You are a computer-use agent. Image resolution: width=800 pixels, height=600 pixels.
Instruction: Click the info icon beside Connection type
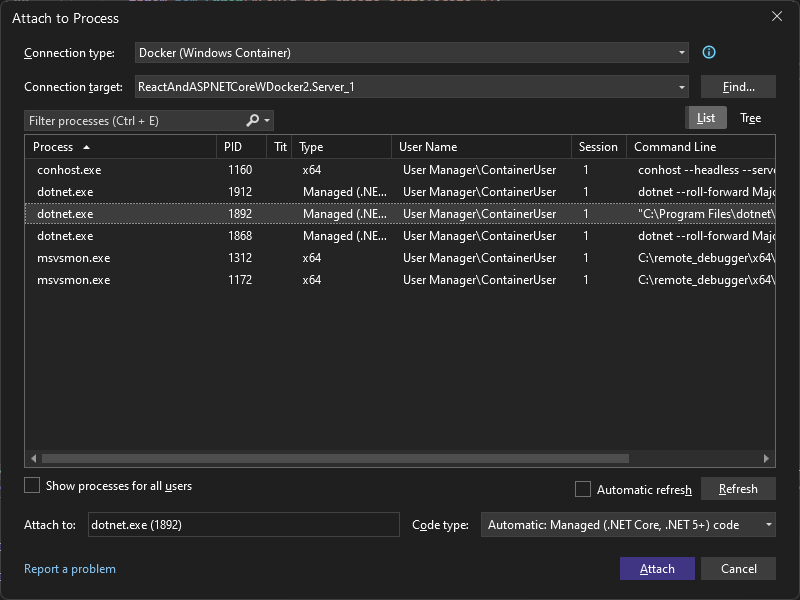[708, 52]
